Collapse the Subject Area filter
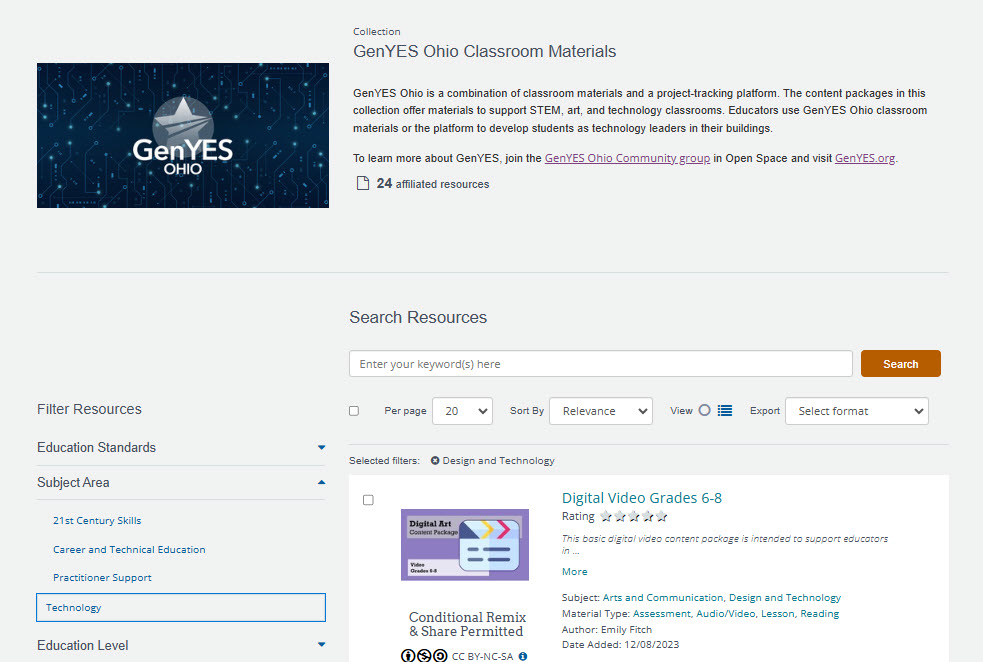Image resolution: width=983 pixels, height=662 pixels. tap(181, 483)
